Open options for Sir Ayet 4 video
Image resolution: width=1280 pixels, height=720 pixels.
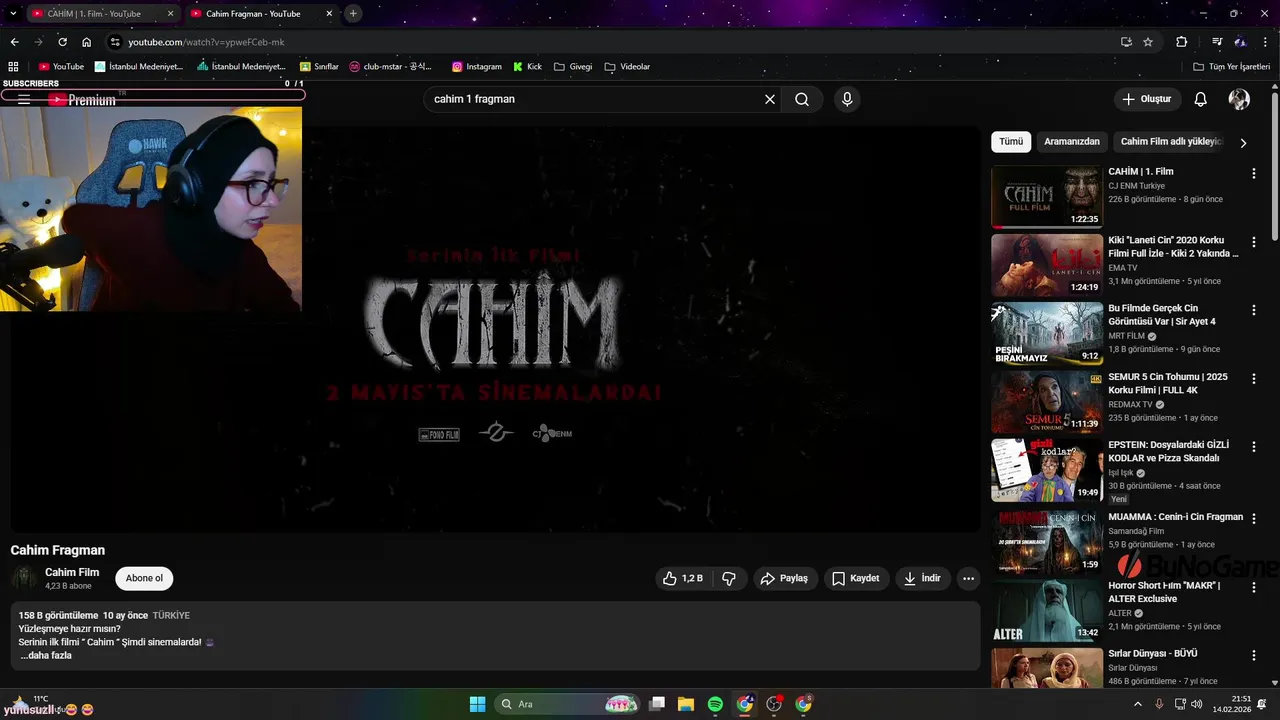(1254, 310)
